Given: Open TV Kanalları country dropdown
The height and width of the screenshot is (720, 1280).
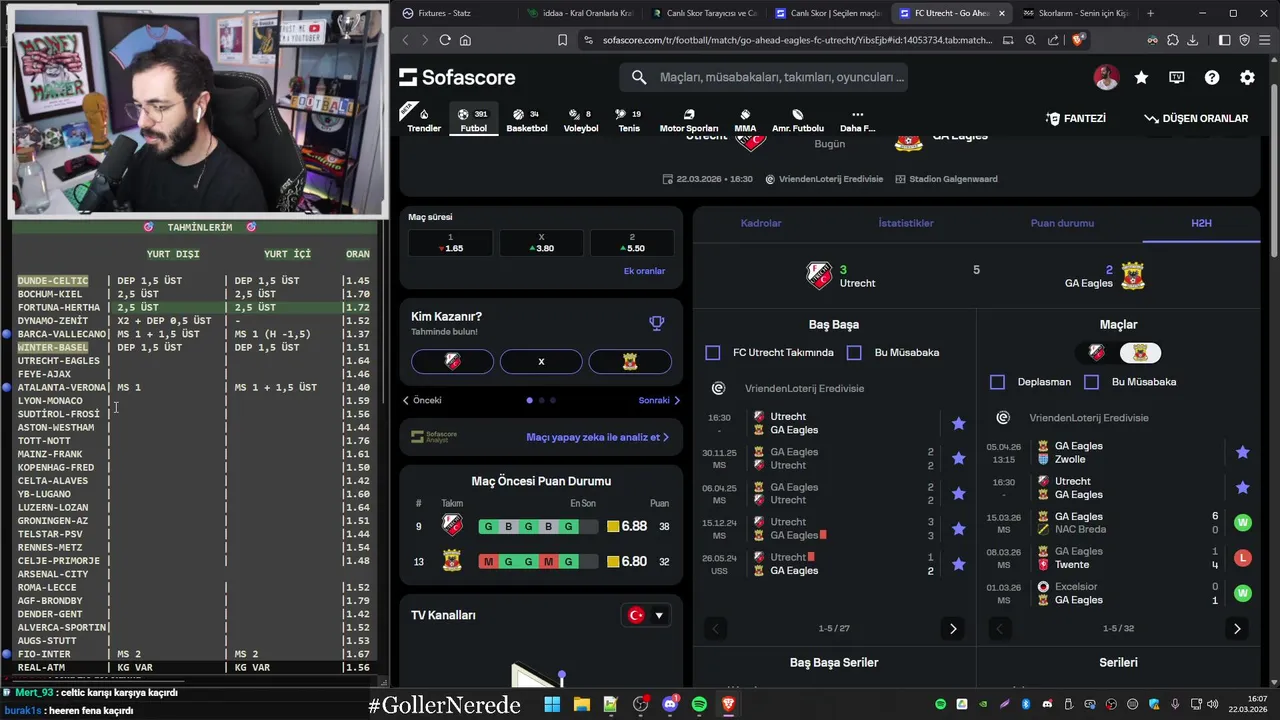Looking at the screenshot, I should tap(646, 615).
